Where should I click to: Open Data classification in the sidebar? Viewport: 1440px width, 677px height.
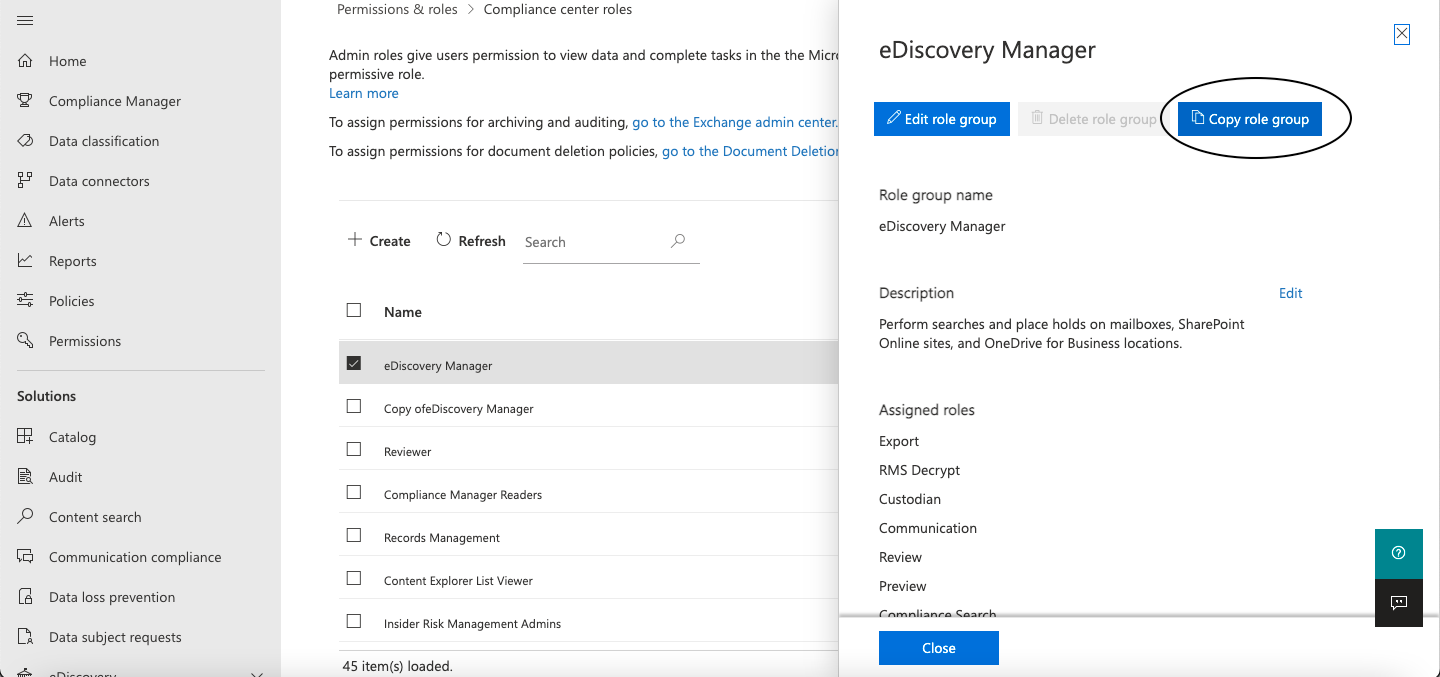point(104,141)
